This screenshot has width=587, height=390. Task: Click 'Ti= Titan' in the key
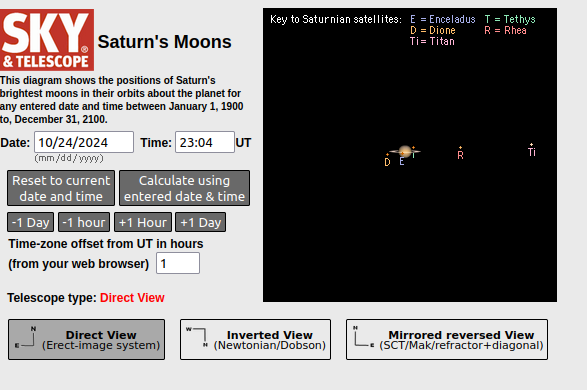click(432, 41)
